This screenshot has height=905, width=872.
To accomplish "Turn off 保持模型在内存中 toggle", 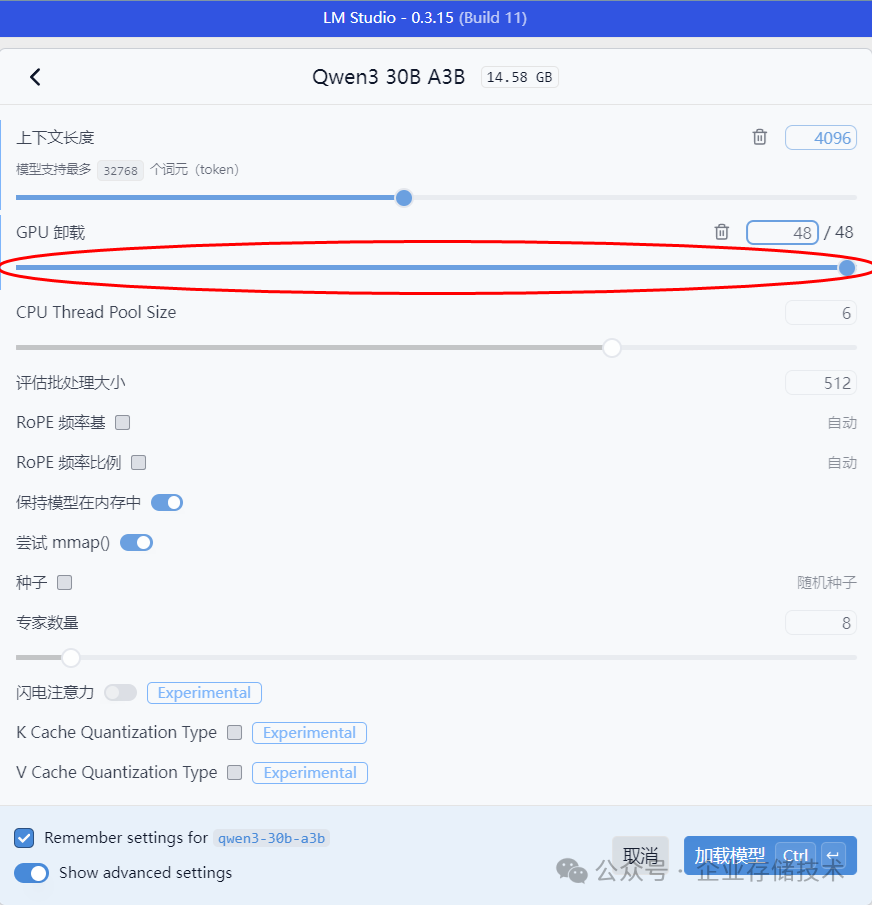I will click(167, 503).
